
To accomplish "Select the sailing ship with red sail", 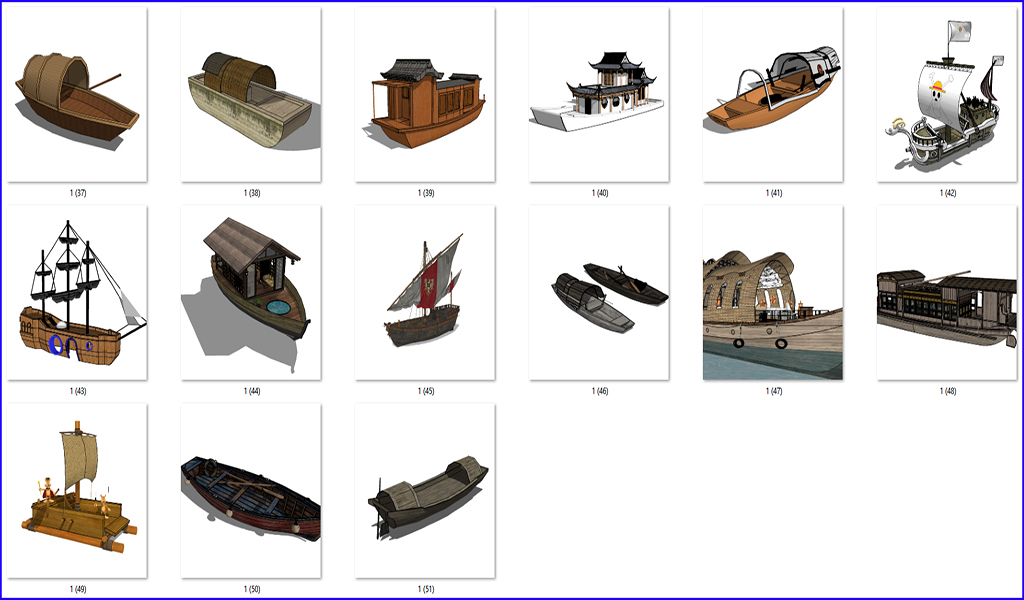I will tap(425, 293).
